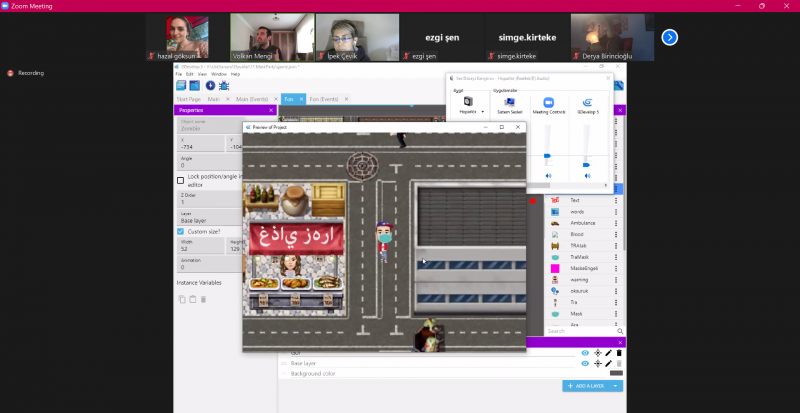Toggle the Lock position/angle checkbox
Image resolution: width=800 pixels, height=413 pixels.
(x=181, y=180)
